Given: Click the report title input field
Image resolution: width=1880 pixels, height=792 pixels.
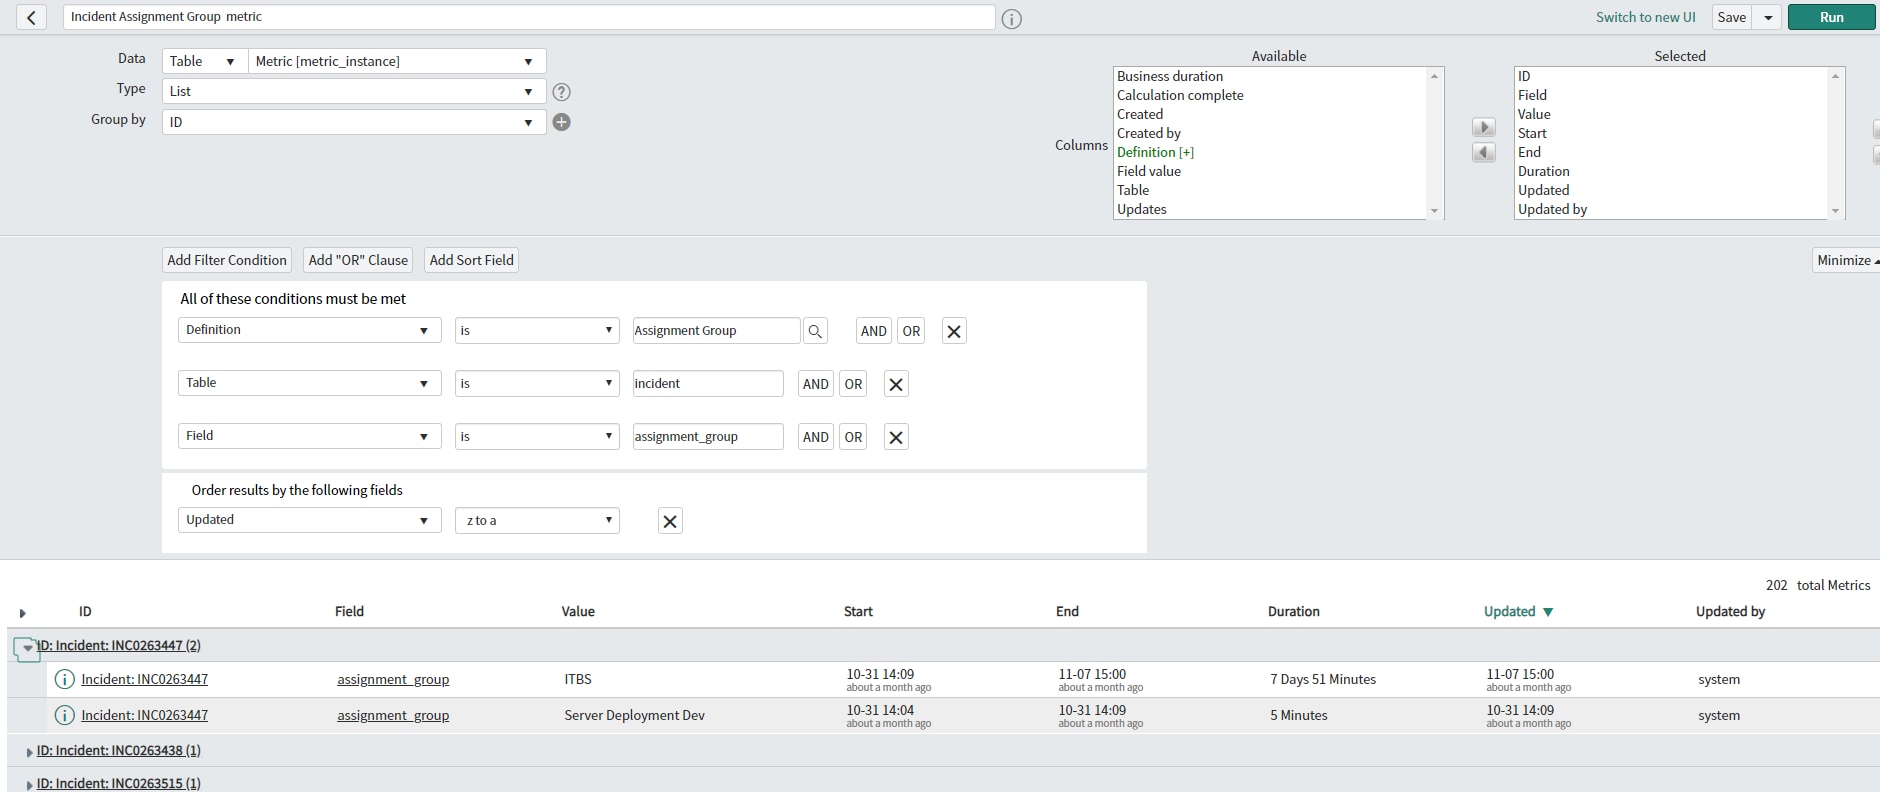Looking at the screenshot, I should (x=529, y=17).
